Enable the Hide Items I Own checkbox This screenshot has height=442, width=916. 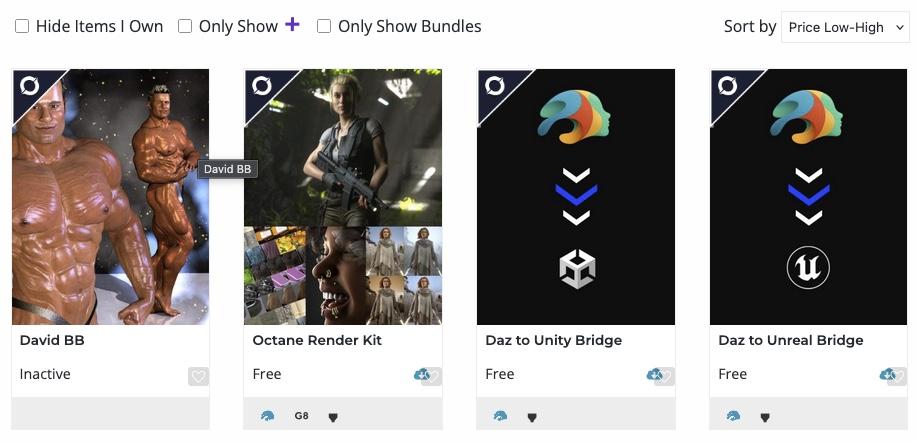tap(22, 26)
